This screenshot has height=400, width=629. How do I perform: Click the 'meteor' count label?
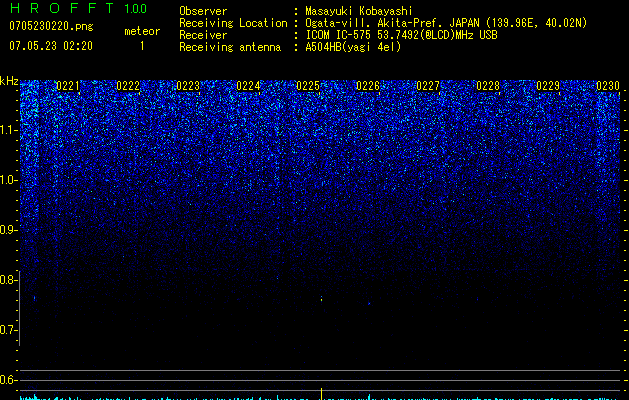click(x=142, y=31)
